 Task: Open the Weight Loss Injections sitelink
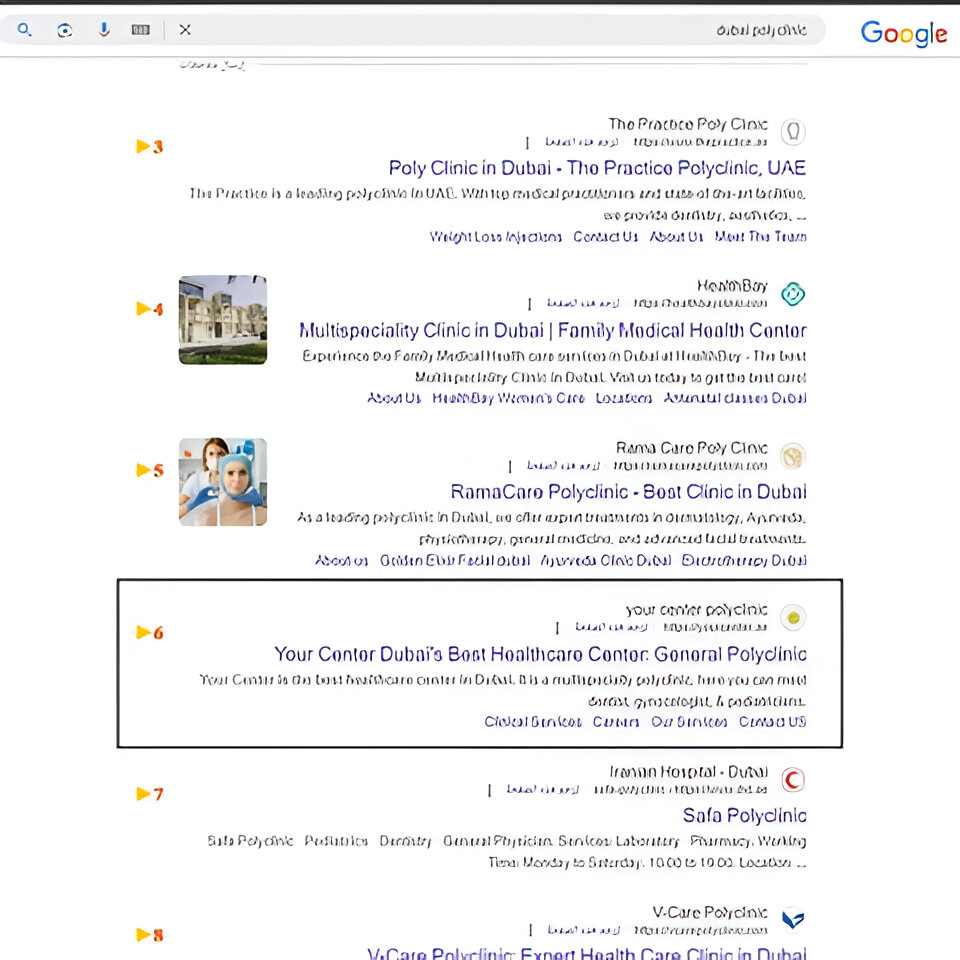(x=495, y=237)
